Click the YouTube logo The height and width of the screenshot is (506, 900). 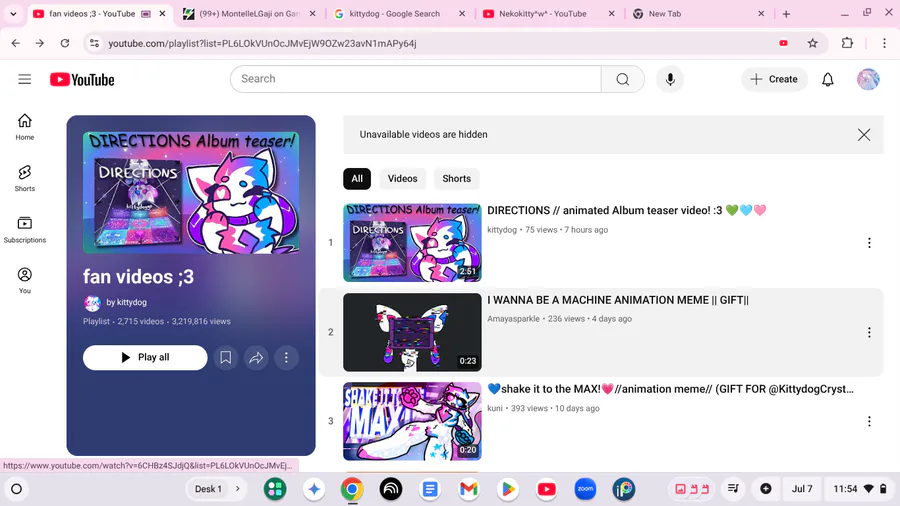coord(82,80)
